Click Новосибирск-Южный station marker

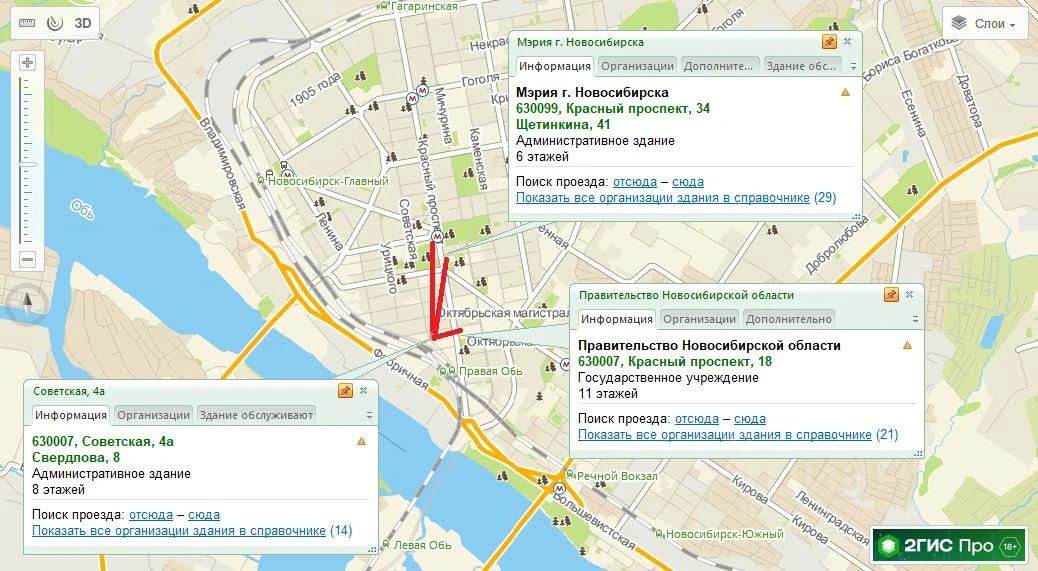[659, 533]
